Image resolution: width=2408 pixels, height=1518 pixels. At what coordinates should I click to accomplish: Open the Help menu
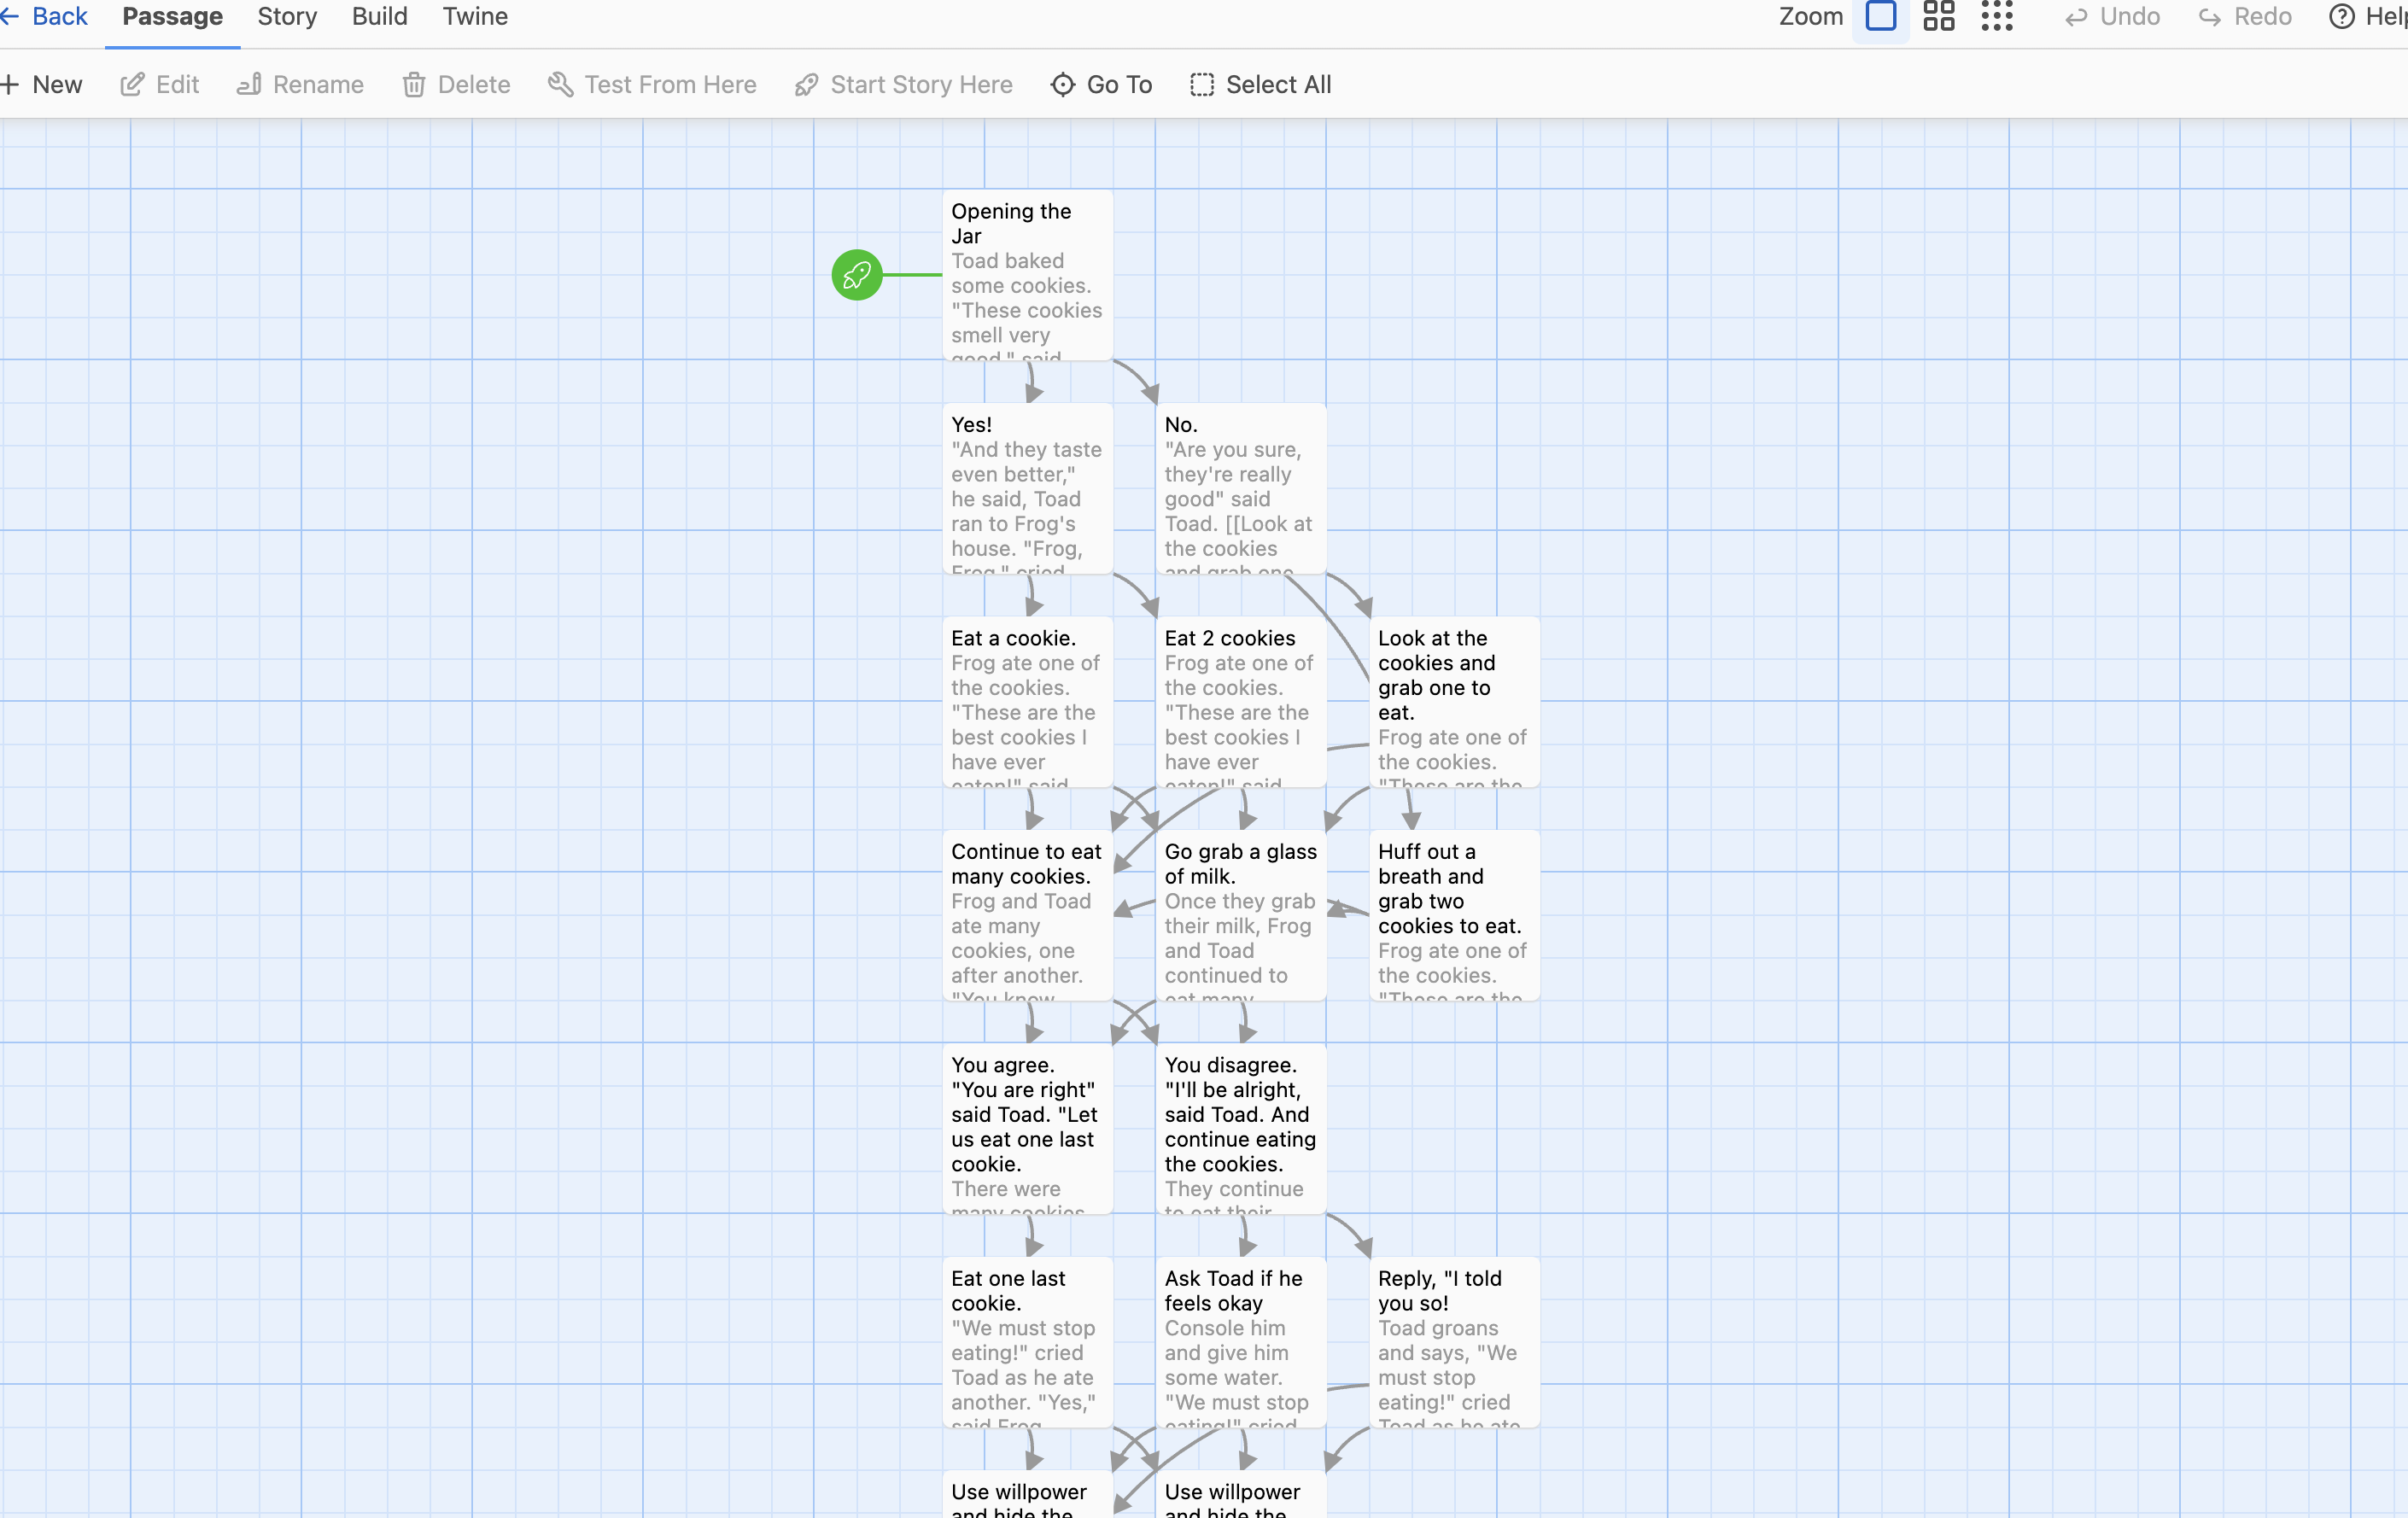click(2367, 17)
